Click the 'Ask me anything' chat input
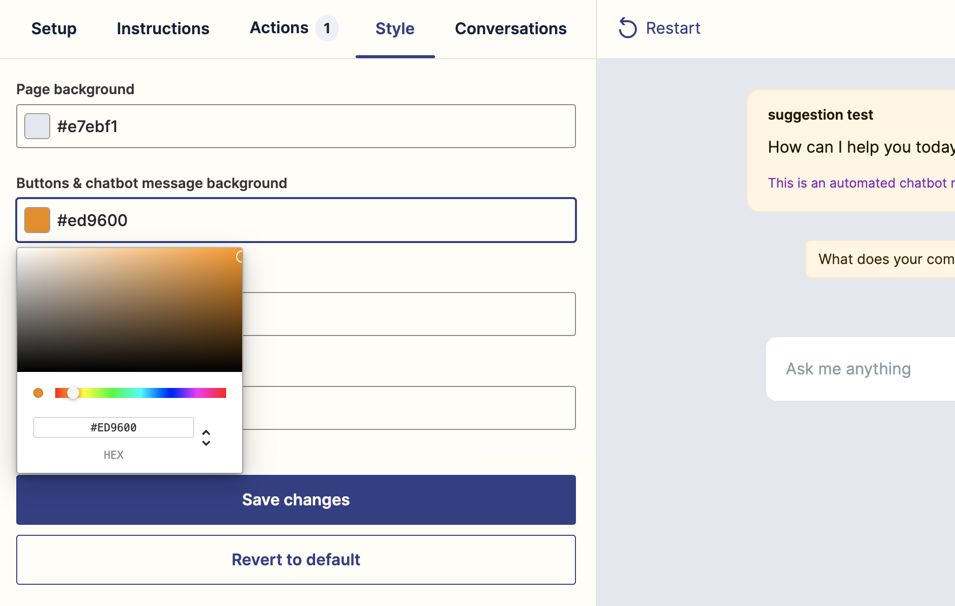Image resolution: width=955 pixels, height=606 pixels. 848,368
